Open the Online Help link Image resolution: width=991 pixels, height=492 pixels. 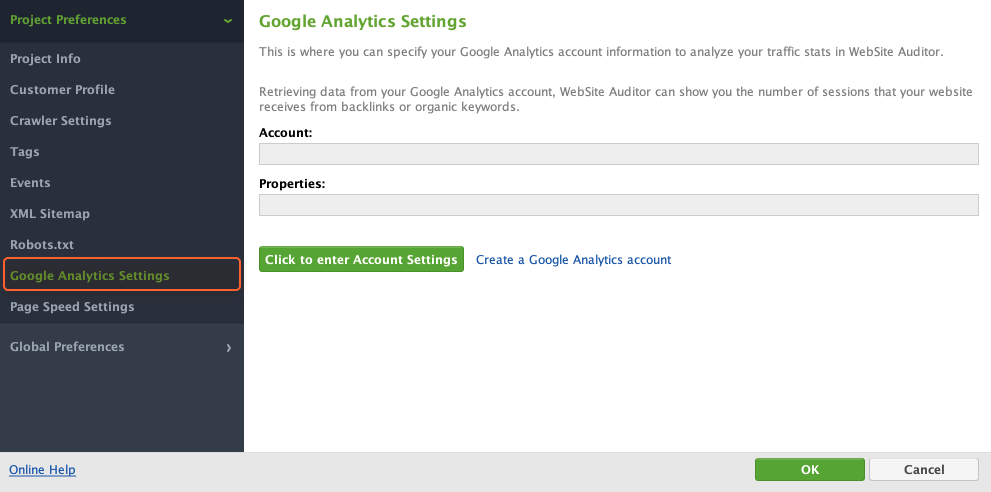42,470
